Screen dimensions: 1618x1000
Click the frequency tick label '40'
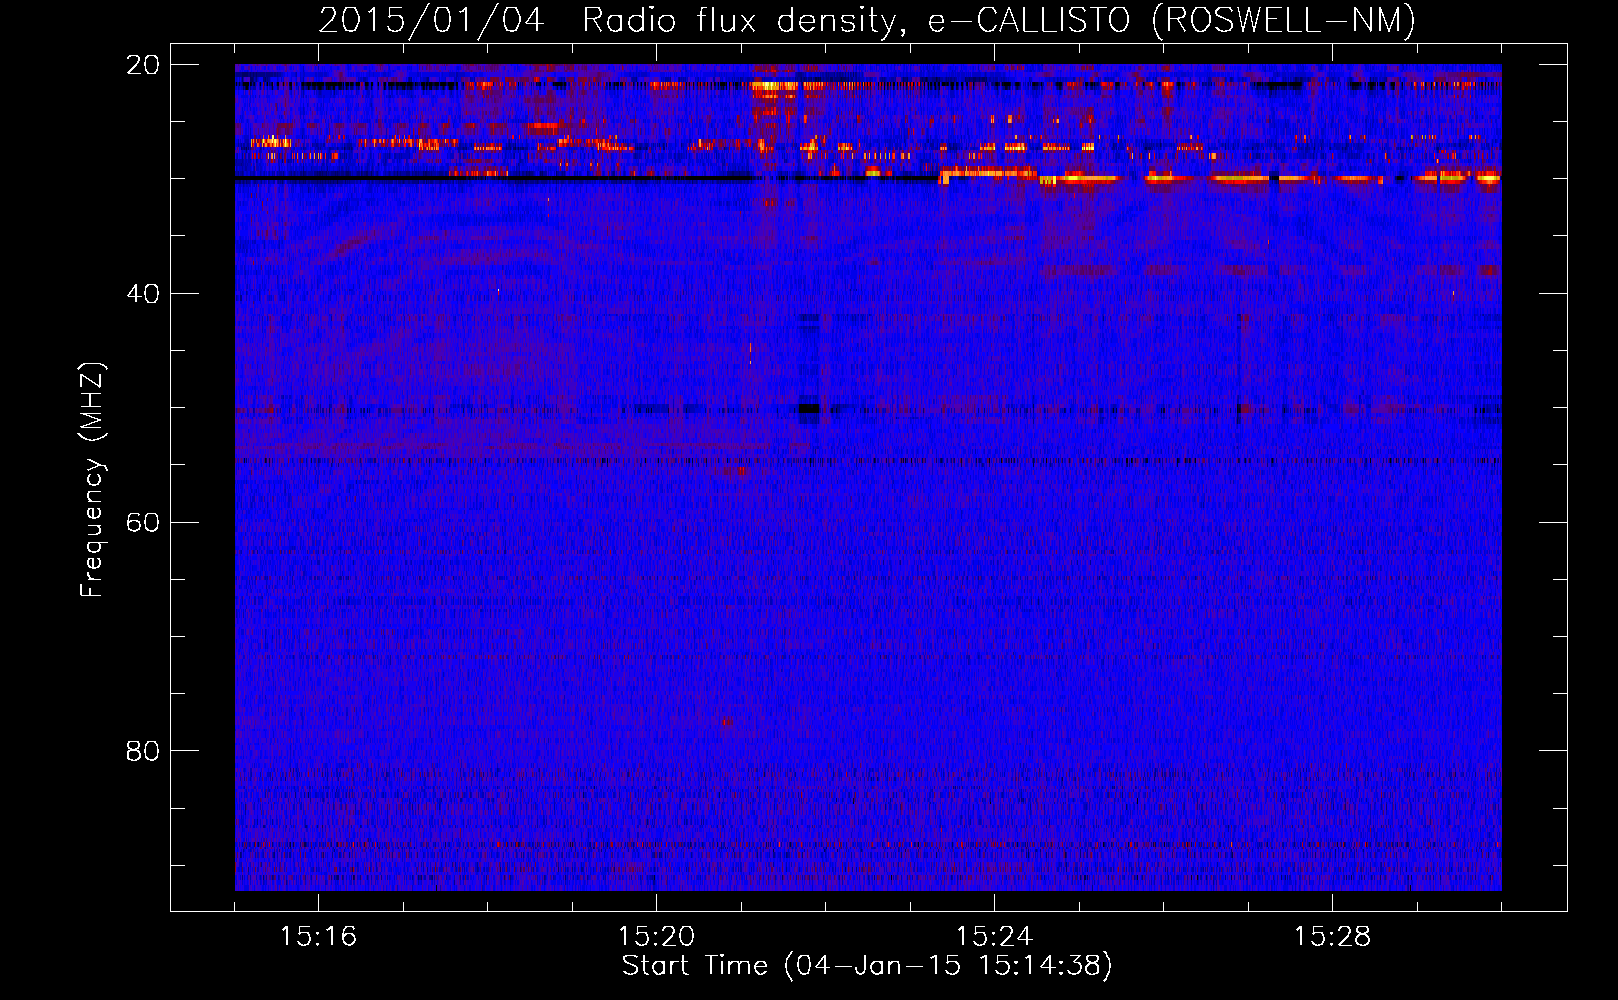[x=142, y=294]
